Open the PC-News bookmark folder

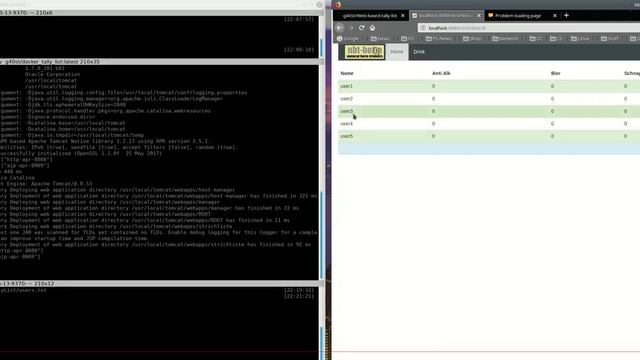439,38
